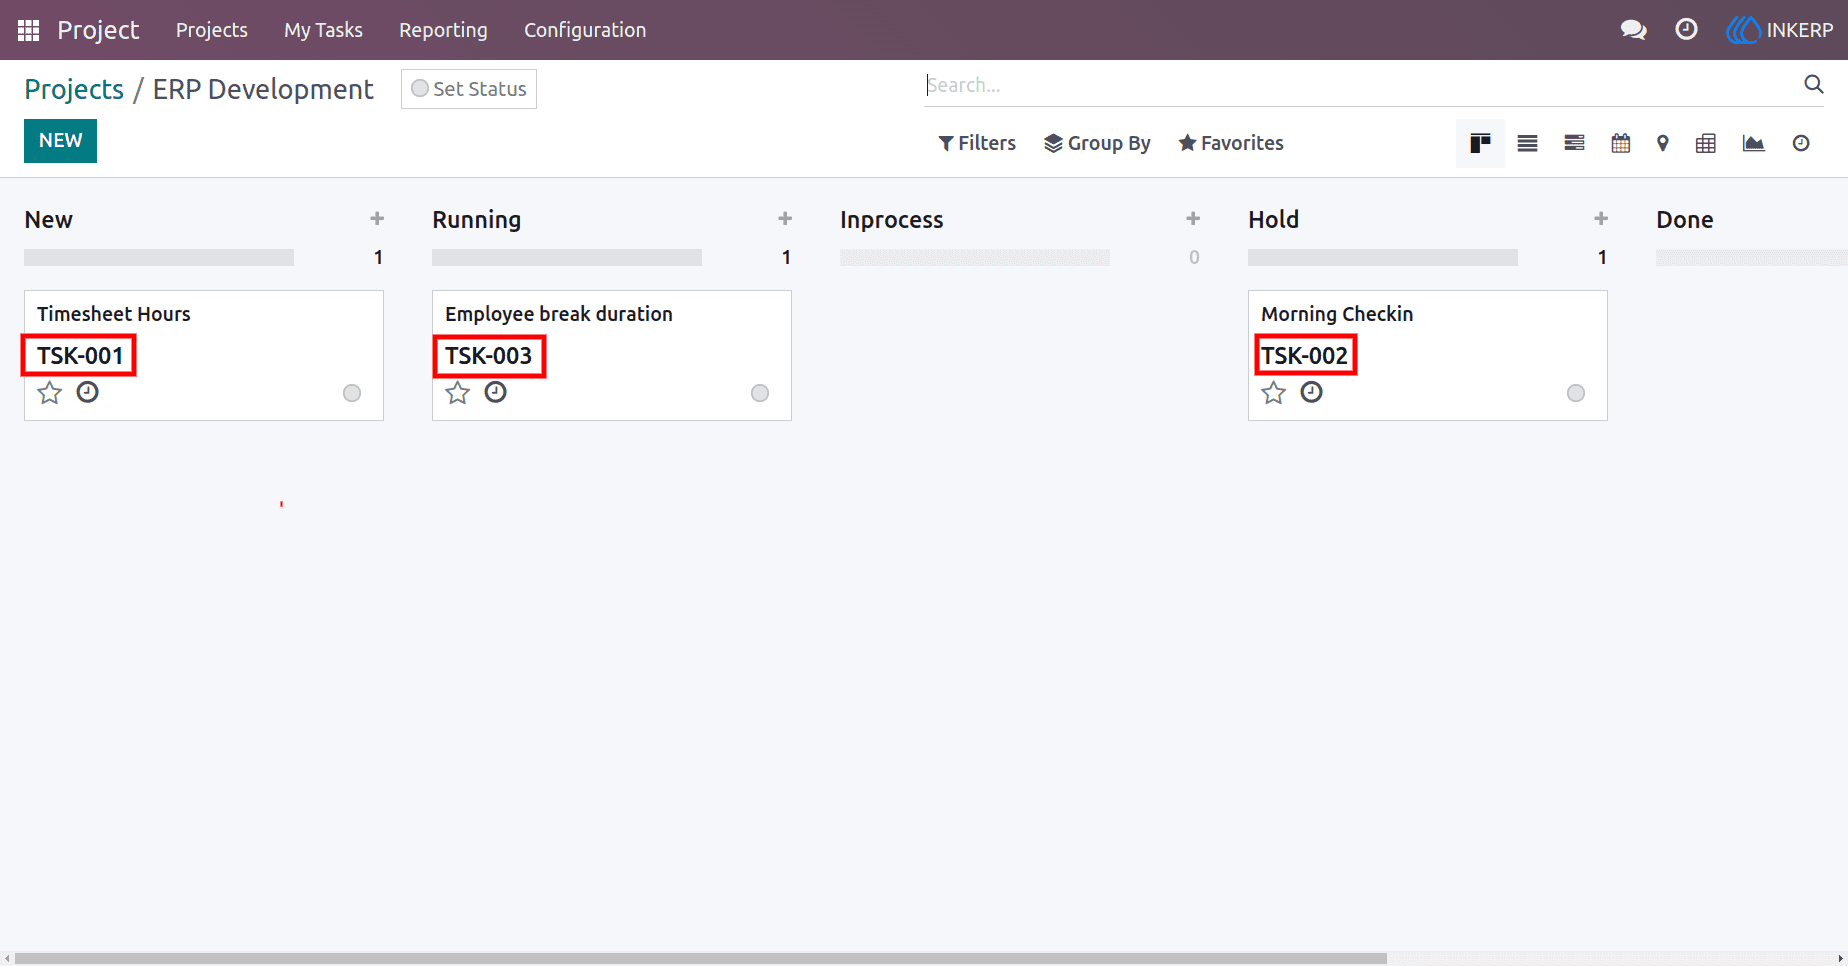Go back to Projects breadcrumb
The height and width of the screenshot is (966, 1848).
coord(74,89)
